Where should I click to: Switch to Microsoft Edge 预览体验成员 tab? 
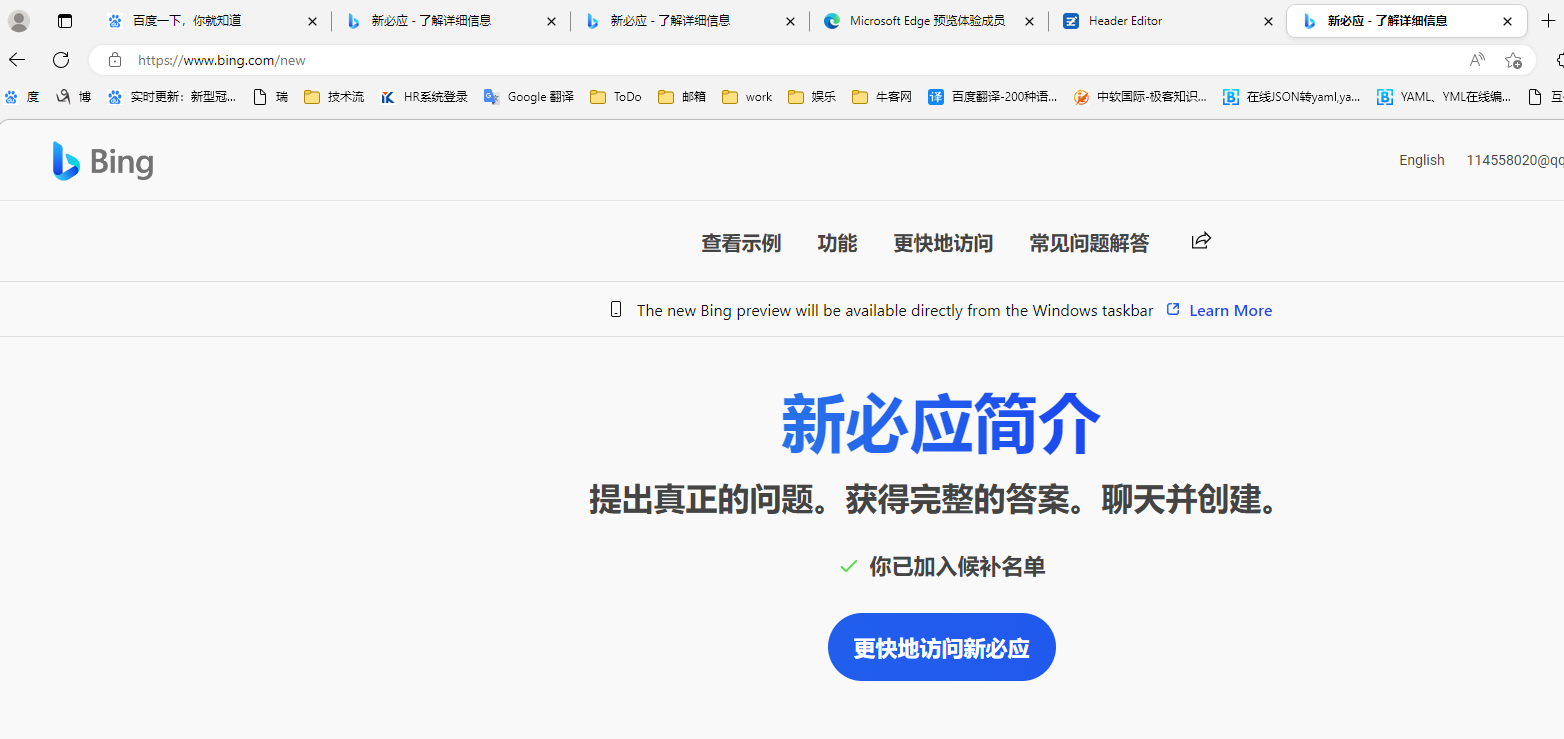point(927,21)
